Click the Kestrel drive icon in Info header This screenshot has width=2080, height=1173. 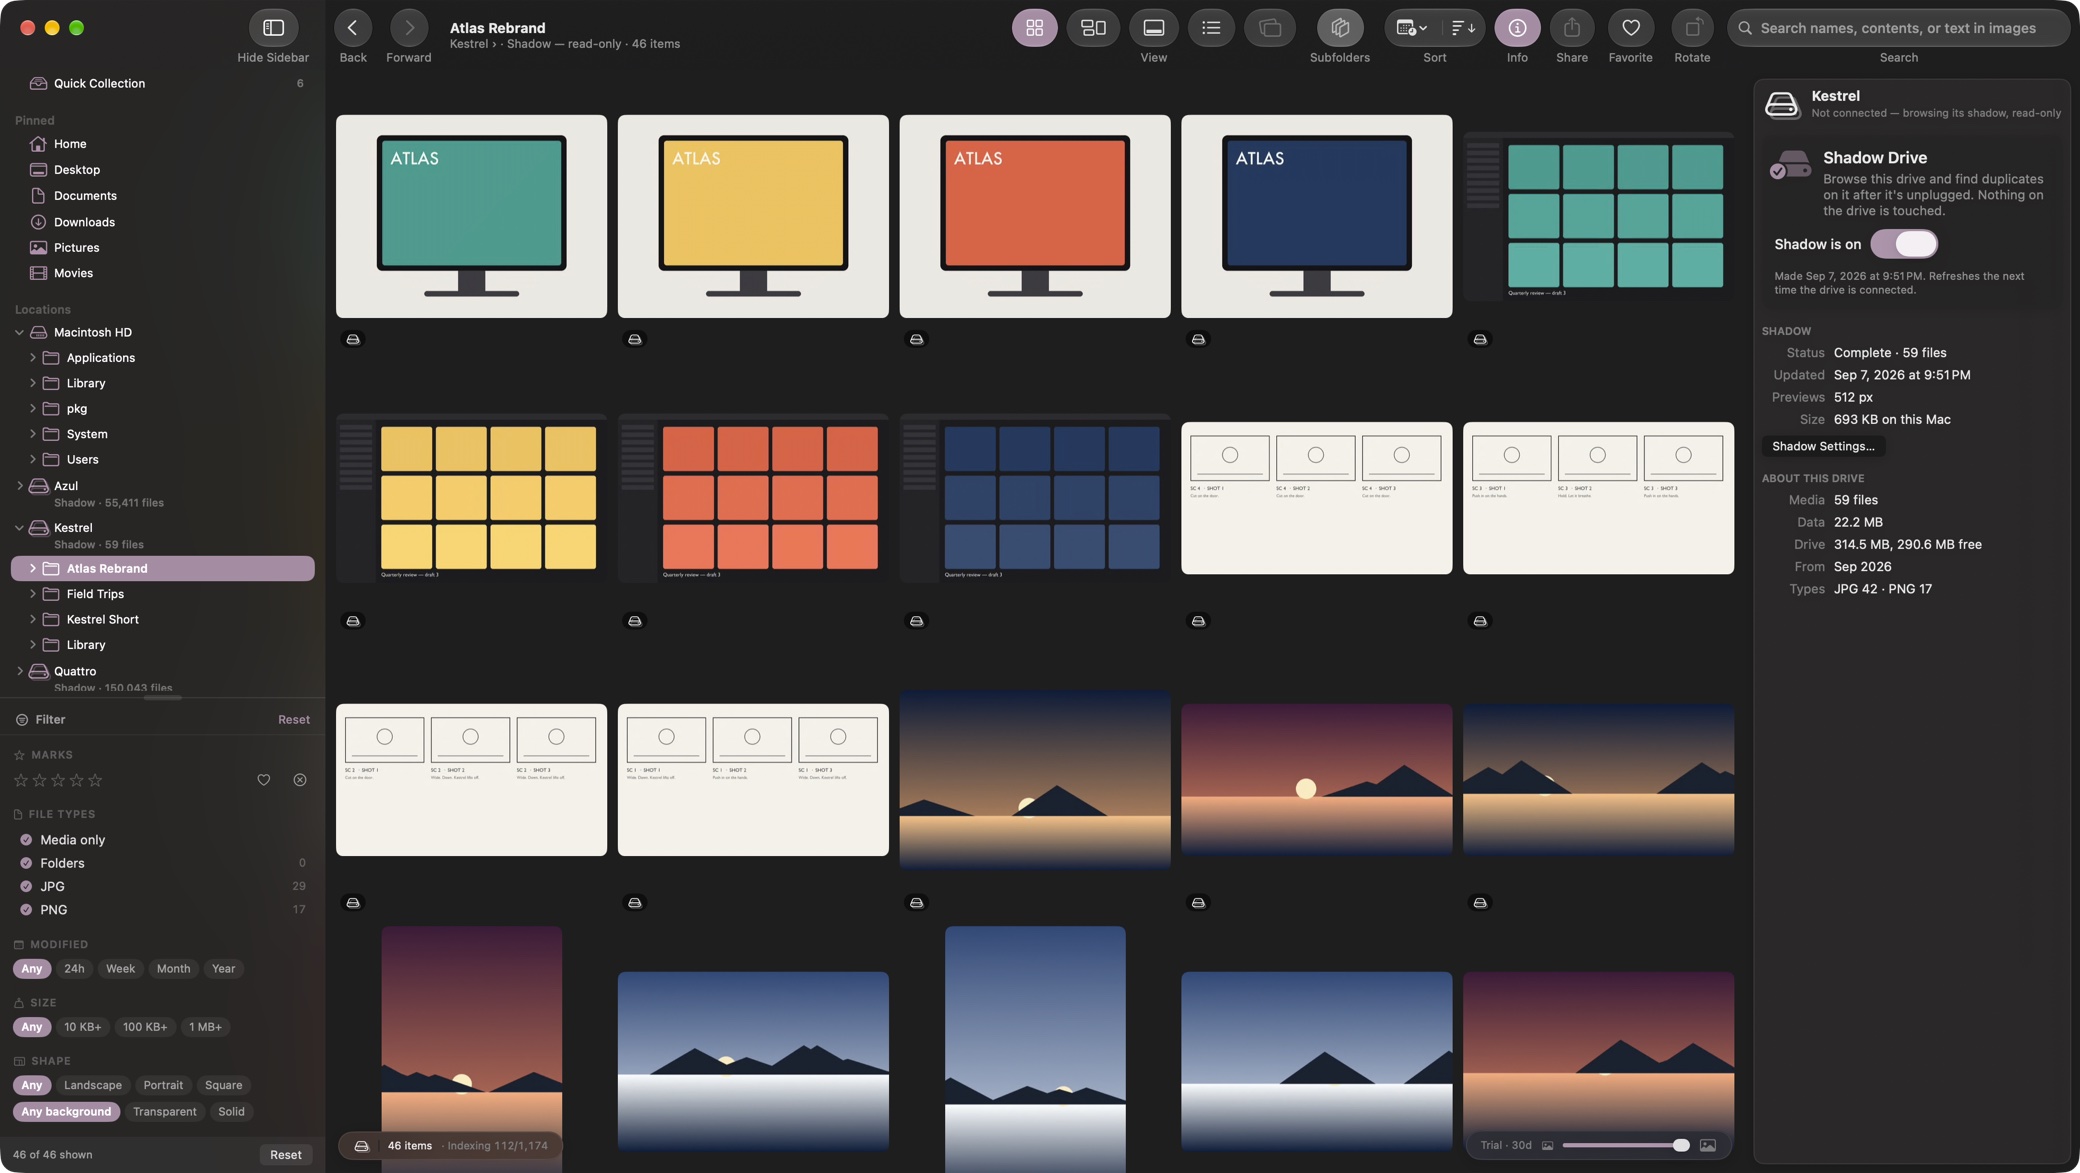[x=1782, y=104]
